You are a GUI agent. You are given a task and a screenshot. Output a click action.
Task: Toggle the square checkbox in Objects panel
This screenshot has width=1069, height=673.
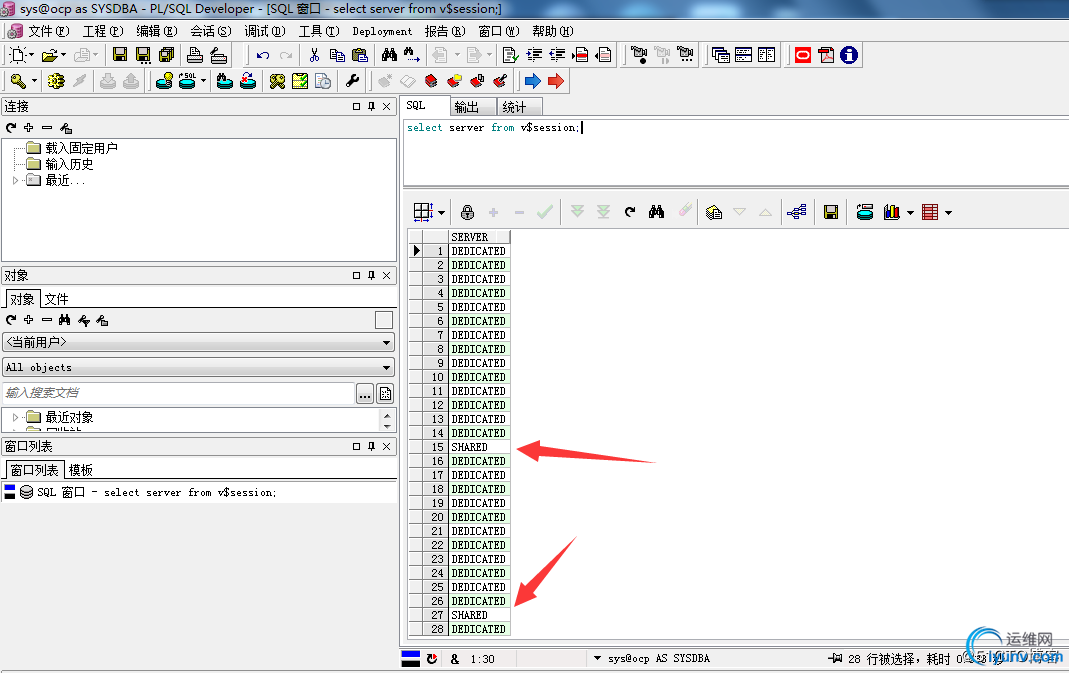pyautogui.click(x=384, y=320)
